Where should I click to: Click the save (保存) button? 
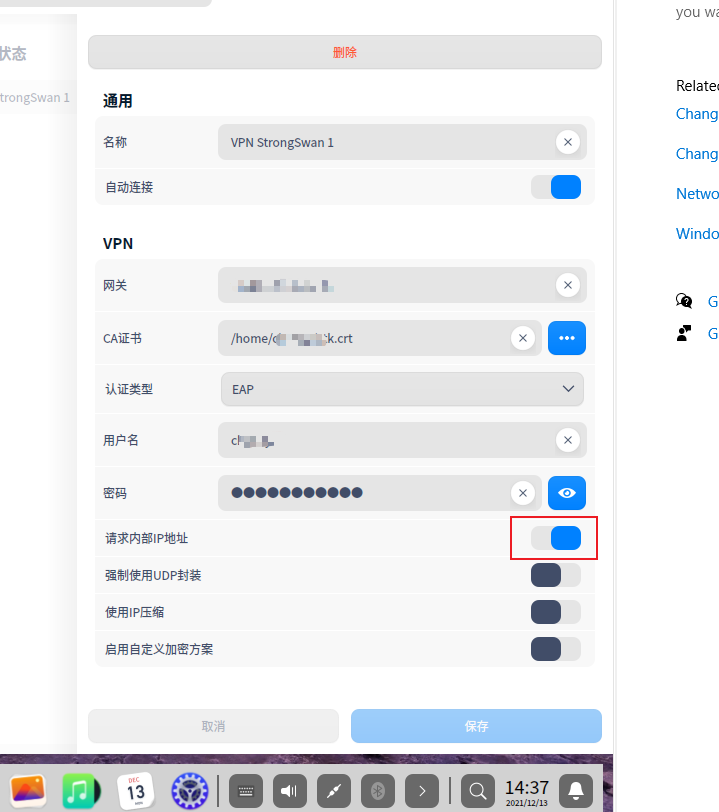pyautogui.click(x=477, y=726)
